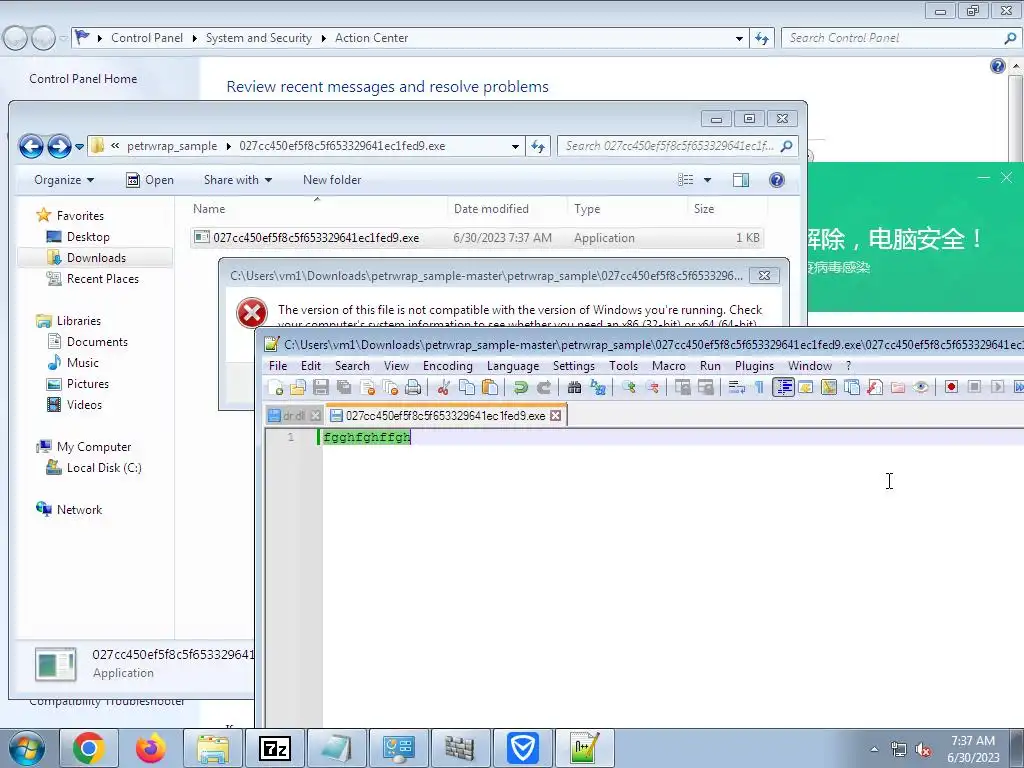Click the Paste icon in Notepad++ toolbar
Viewport: 1024px width, 768px height.
point(490,387)
